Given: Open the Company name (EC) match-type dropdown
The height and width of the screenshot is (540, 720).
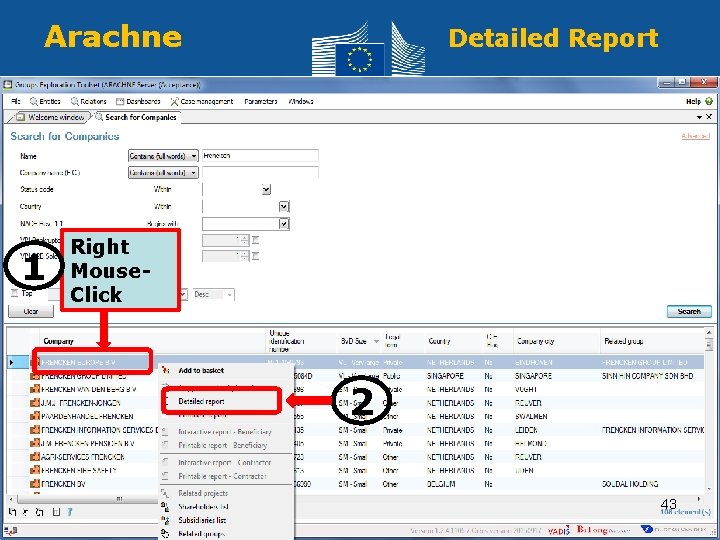Looking at the screenshot, I should (163, 173).
